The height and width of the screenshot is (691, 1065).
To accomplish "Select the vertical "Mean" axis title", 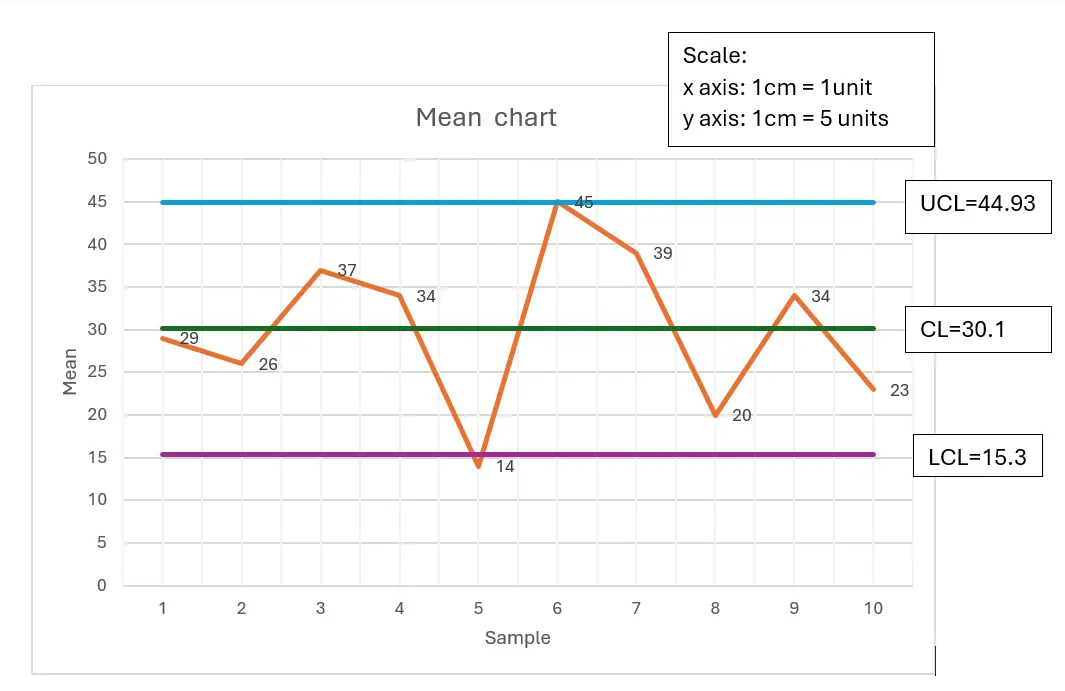I will 70,372.
